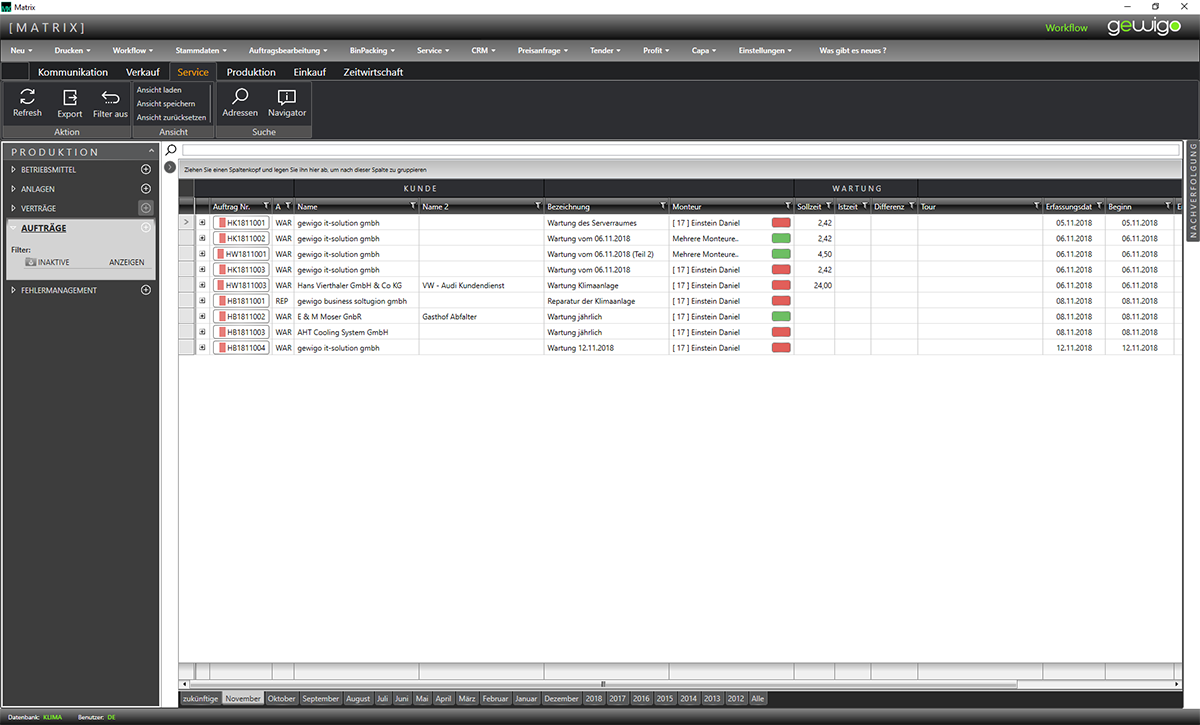Collapse the Produktion panel header
The image size is (1200, 725).
pos(151,151)
